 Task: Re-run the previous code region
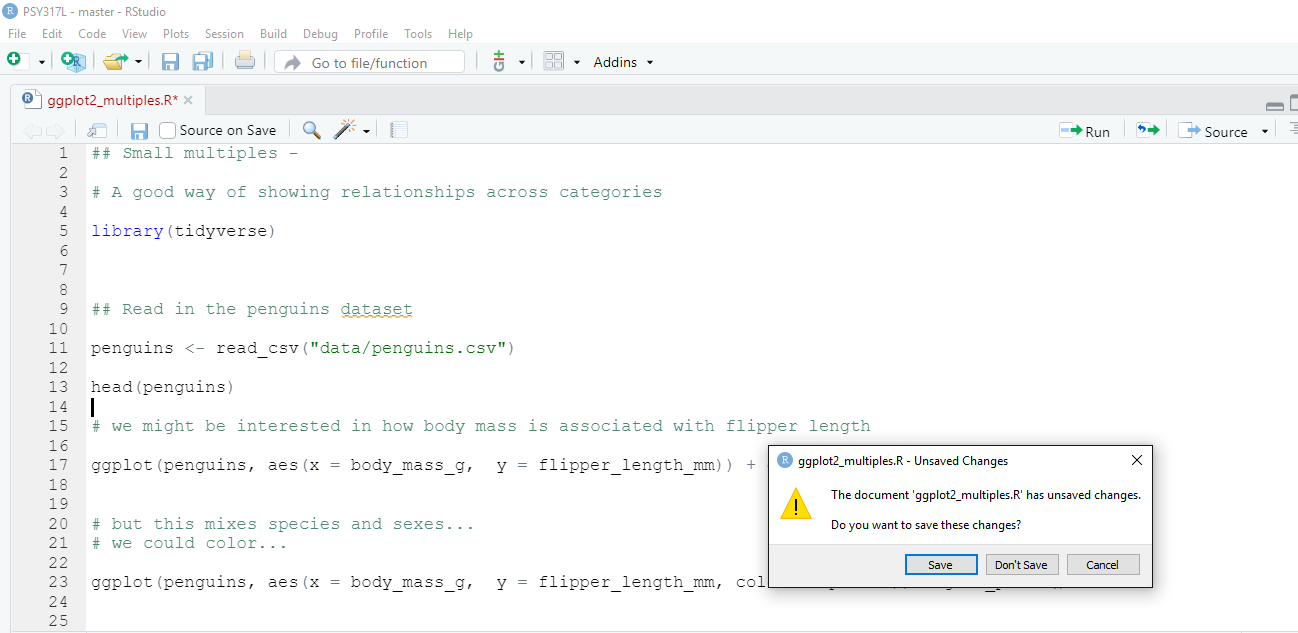coord(1147,131)
